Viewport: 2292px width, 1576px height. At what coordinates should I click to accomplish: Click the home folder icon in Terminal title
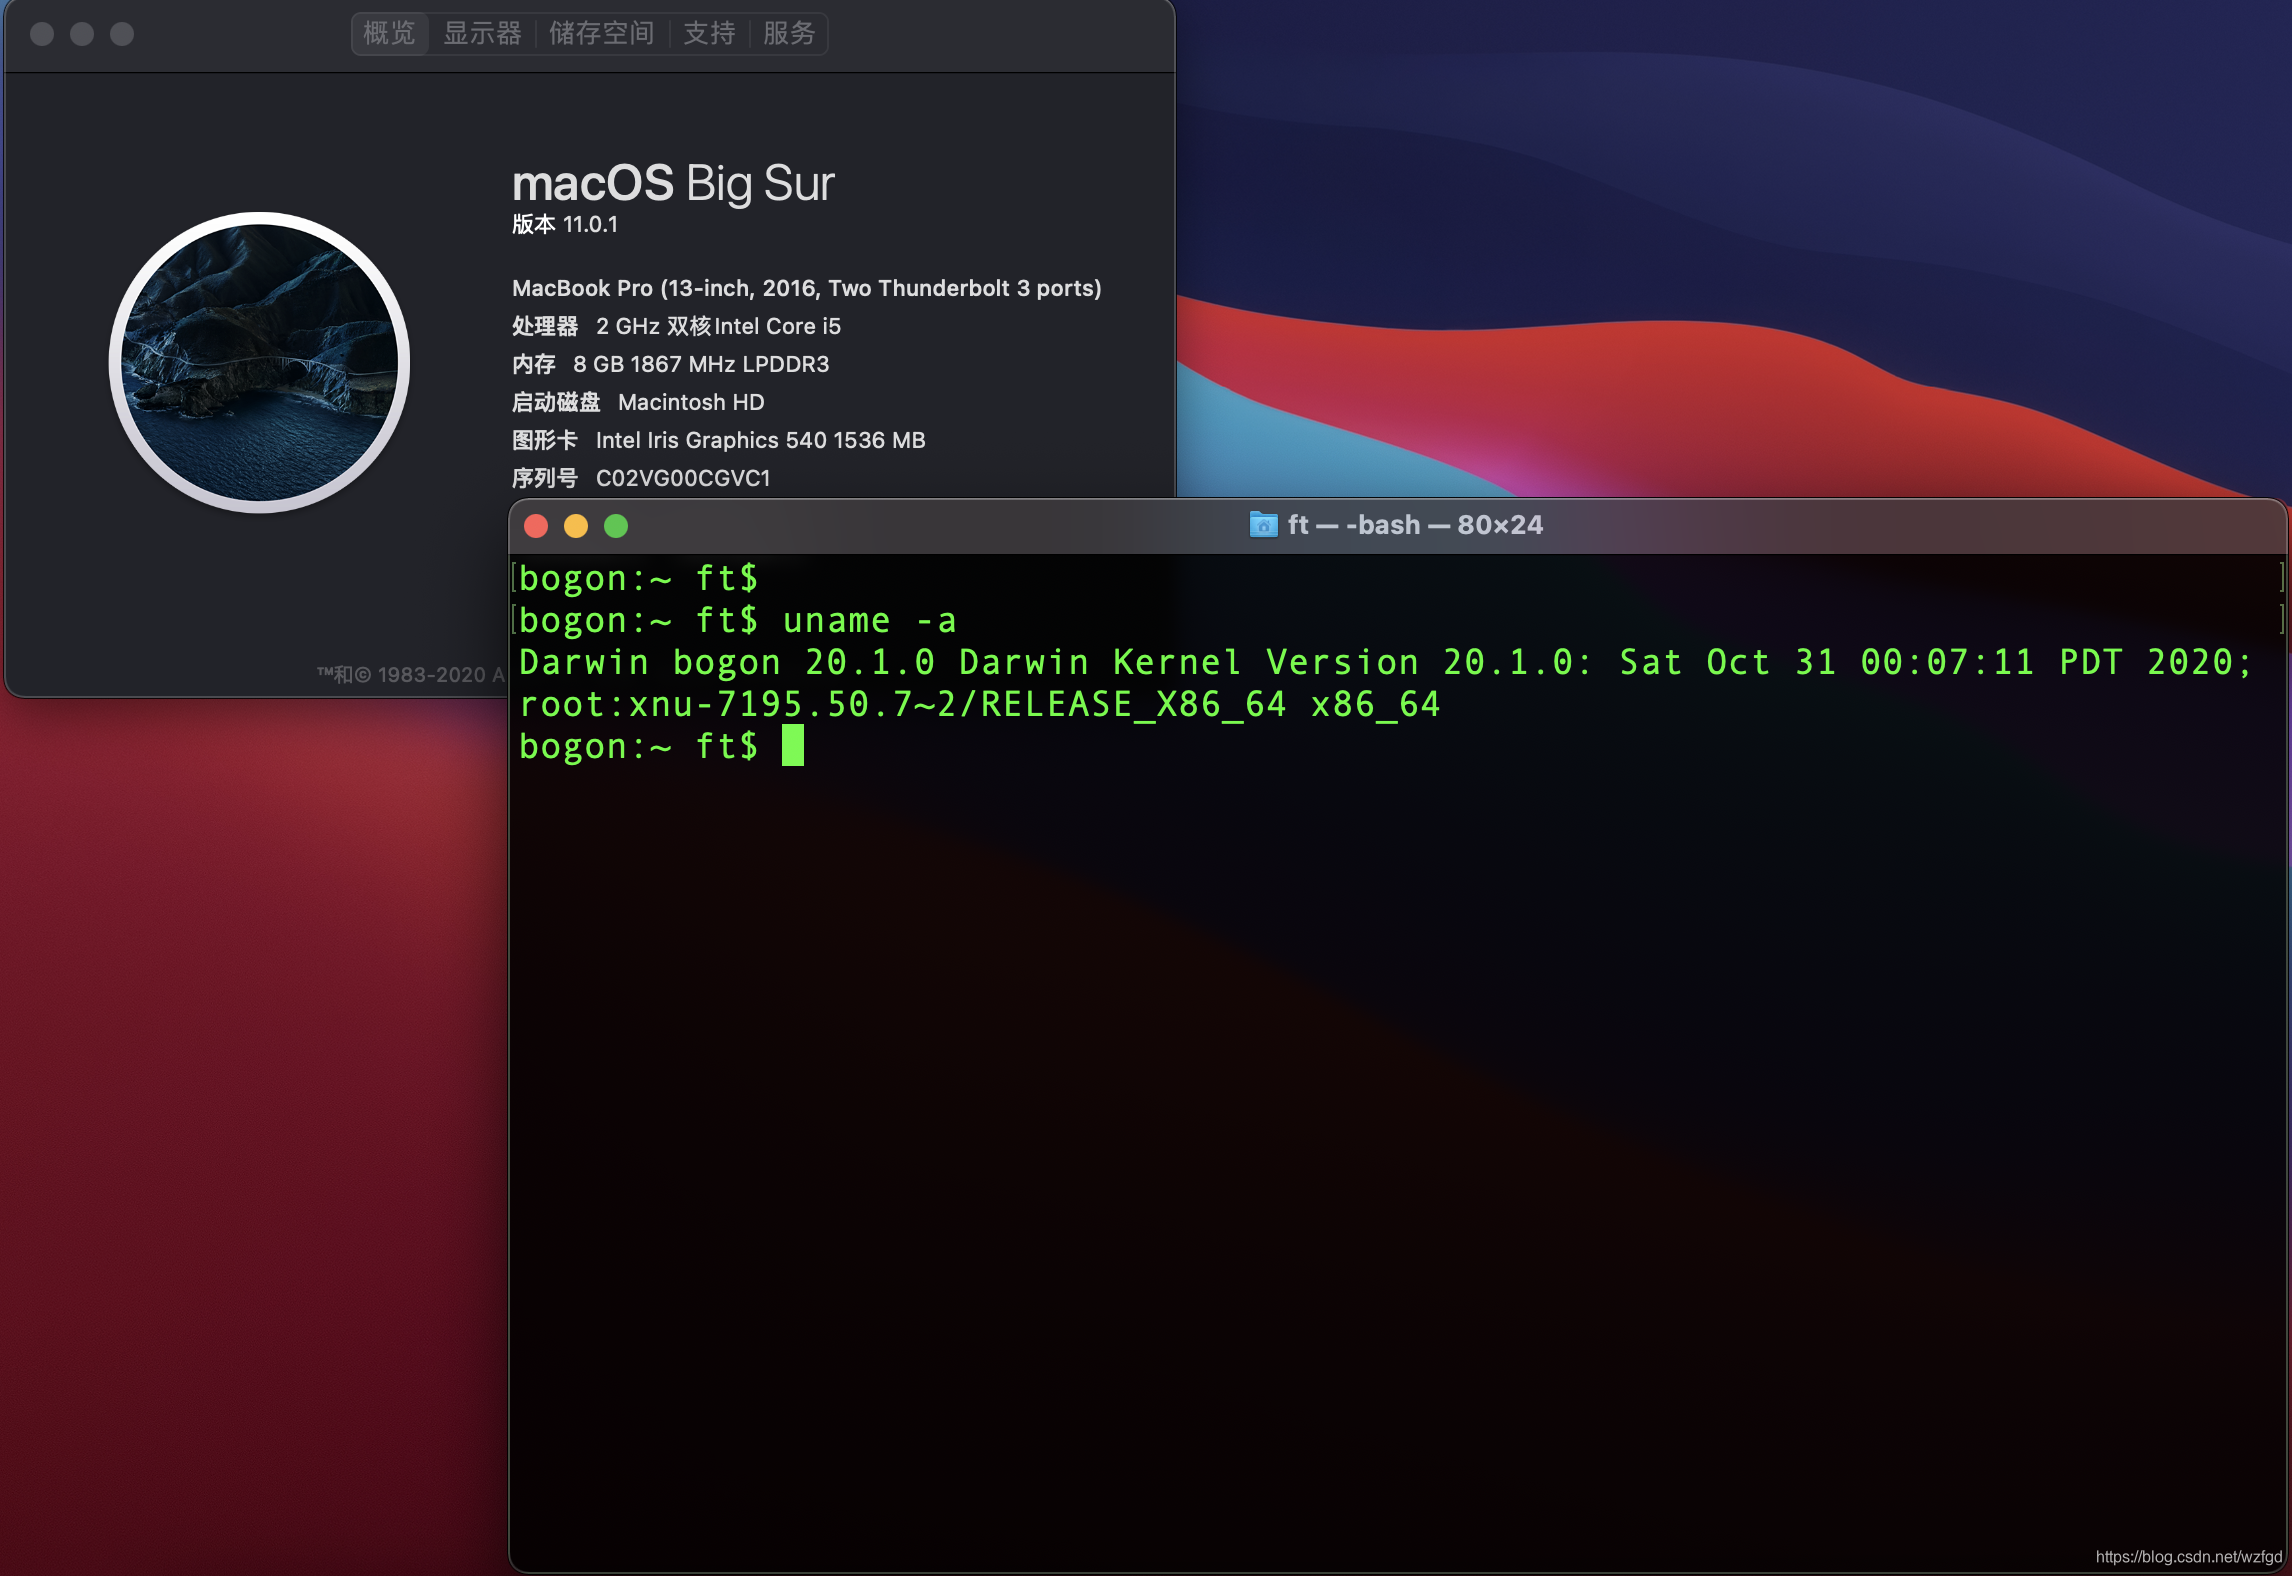pos(1263,525)
